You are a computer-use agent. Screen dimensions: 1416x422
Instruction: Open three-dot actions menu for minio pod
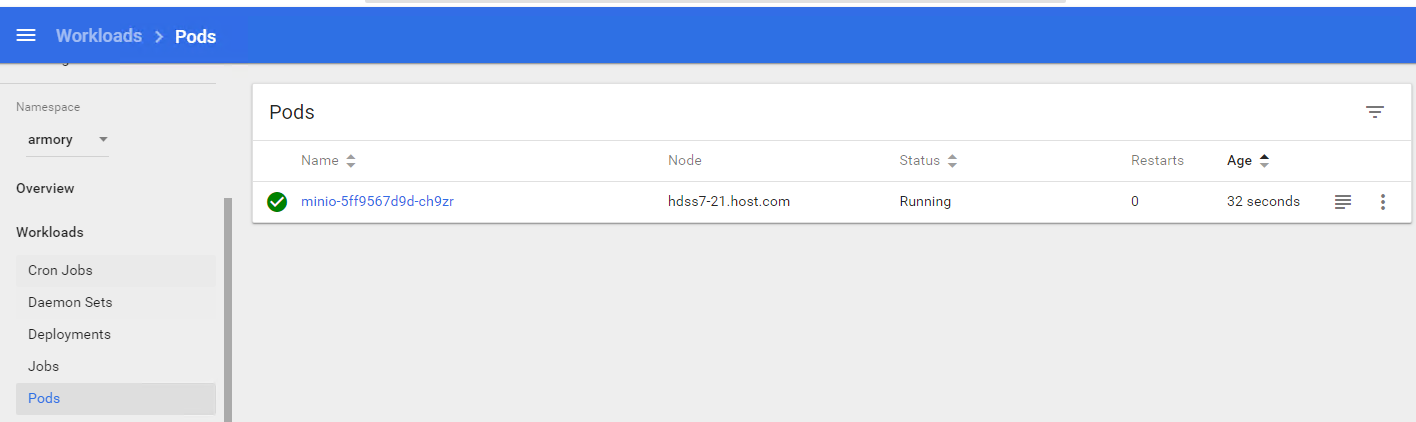click(x=1383, y=202)
